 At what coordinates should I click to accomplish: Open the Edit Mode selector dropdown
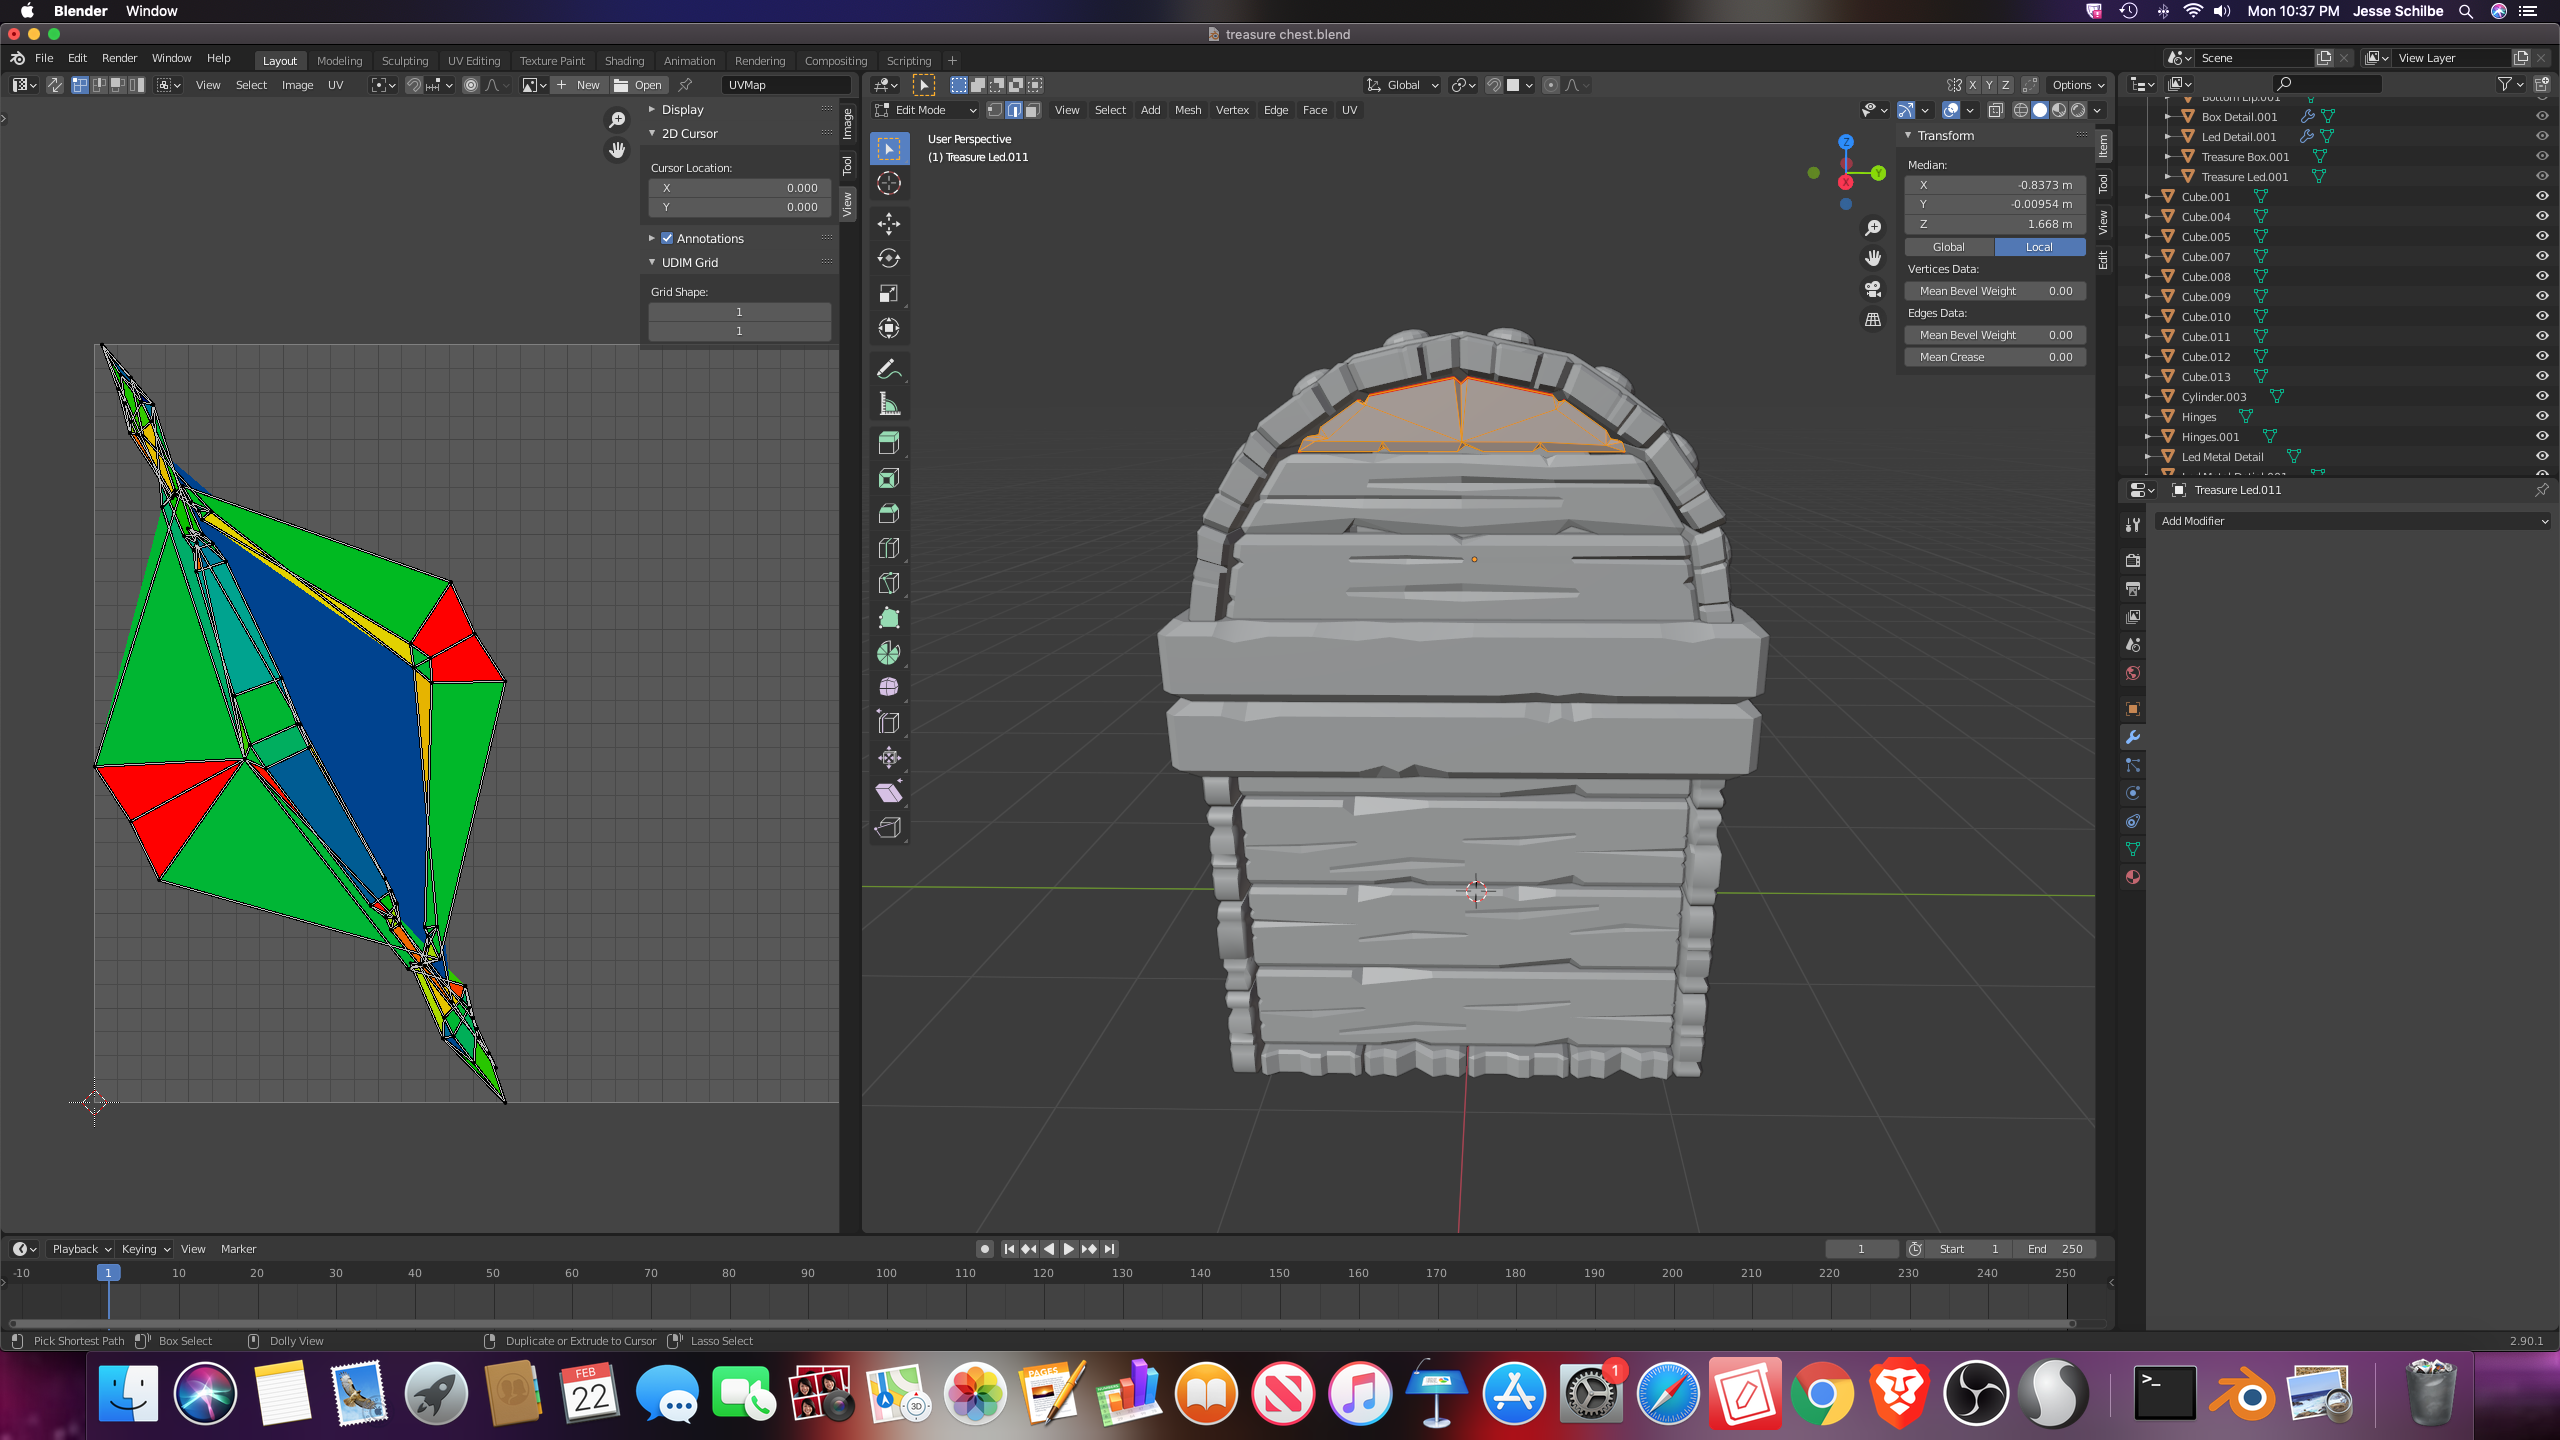point(925,110)
